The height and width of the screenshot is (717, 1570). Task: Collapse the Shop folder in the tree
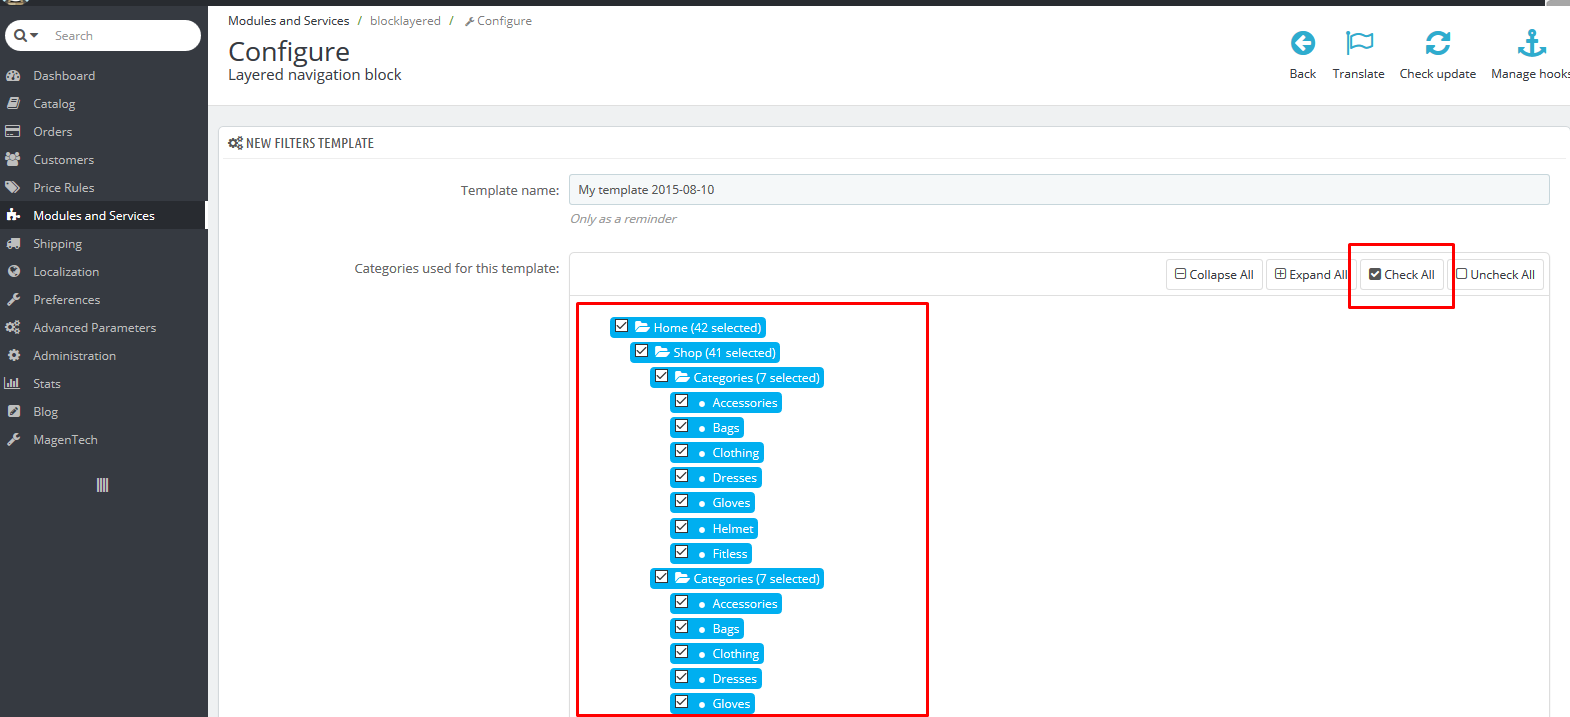pyautogui.click(x=663, y=352)
